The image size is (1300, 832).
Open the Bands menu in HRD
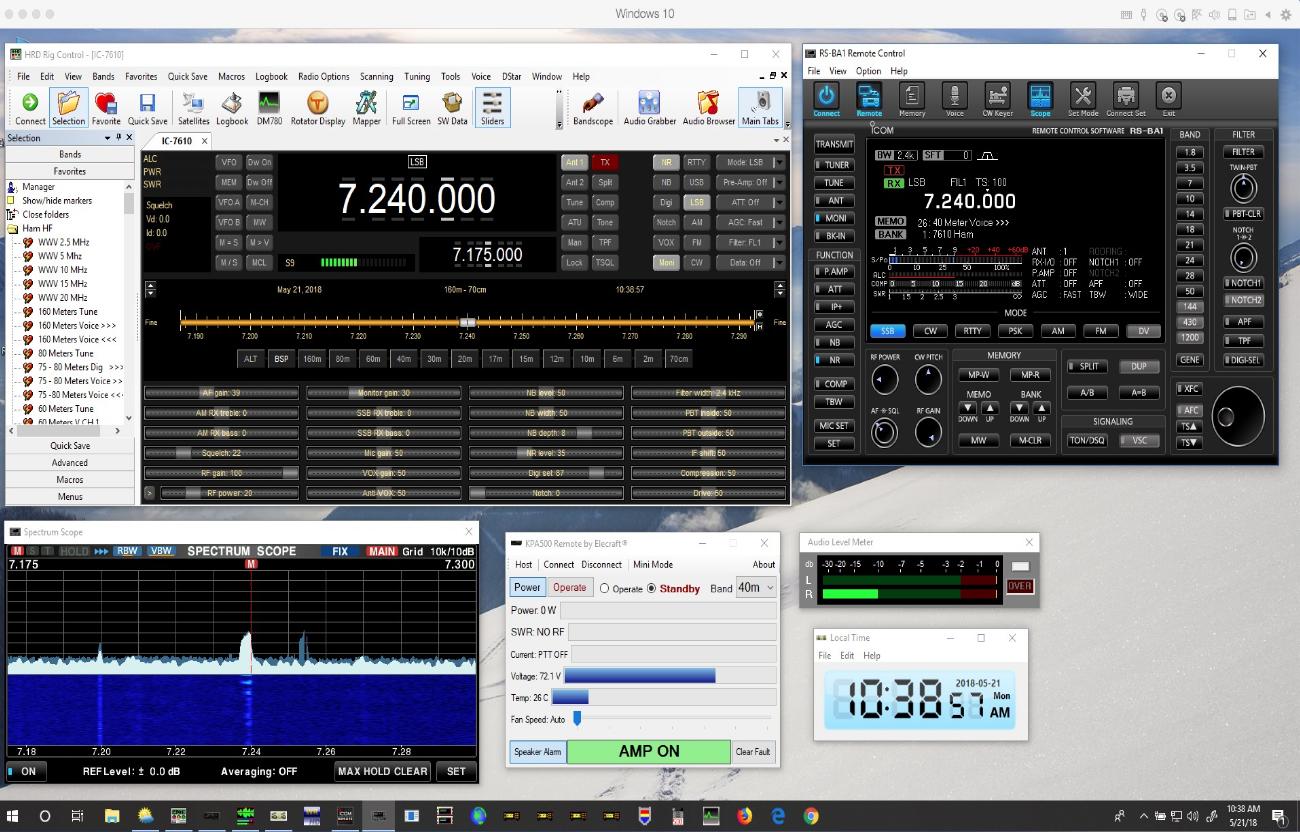103,76
